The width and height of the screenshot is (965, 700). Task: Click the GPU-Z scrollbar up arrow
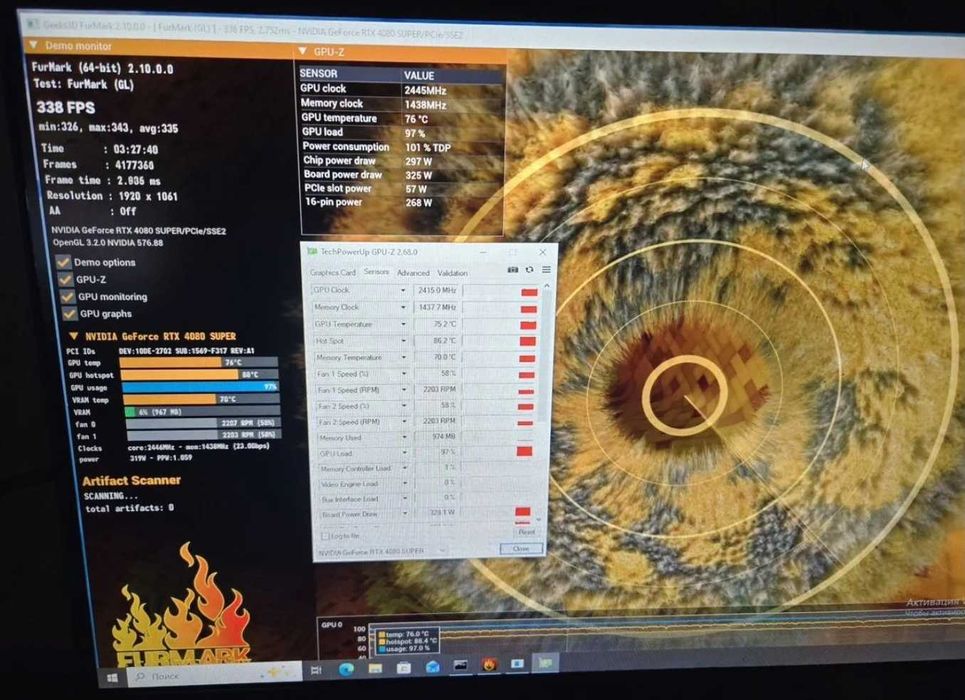pos(547,286)
